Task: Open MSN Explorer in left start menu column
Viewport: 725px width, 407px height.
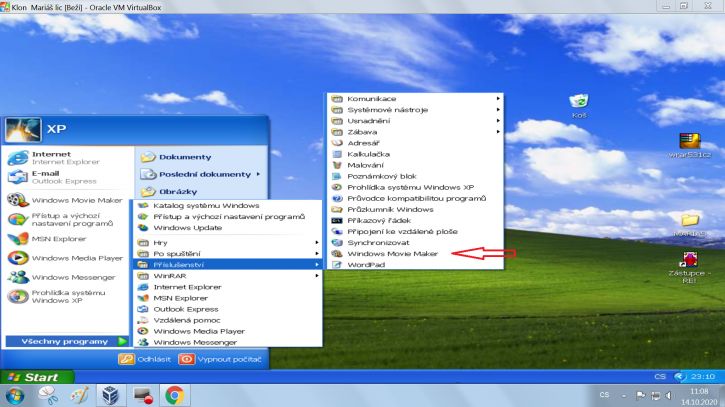Action: tap(66, 239)
